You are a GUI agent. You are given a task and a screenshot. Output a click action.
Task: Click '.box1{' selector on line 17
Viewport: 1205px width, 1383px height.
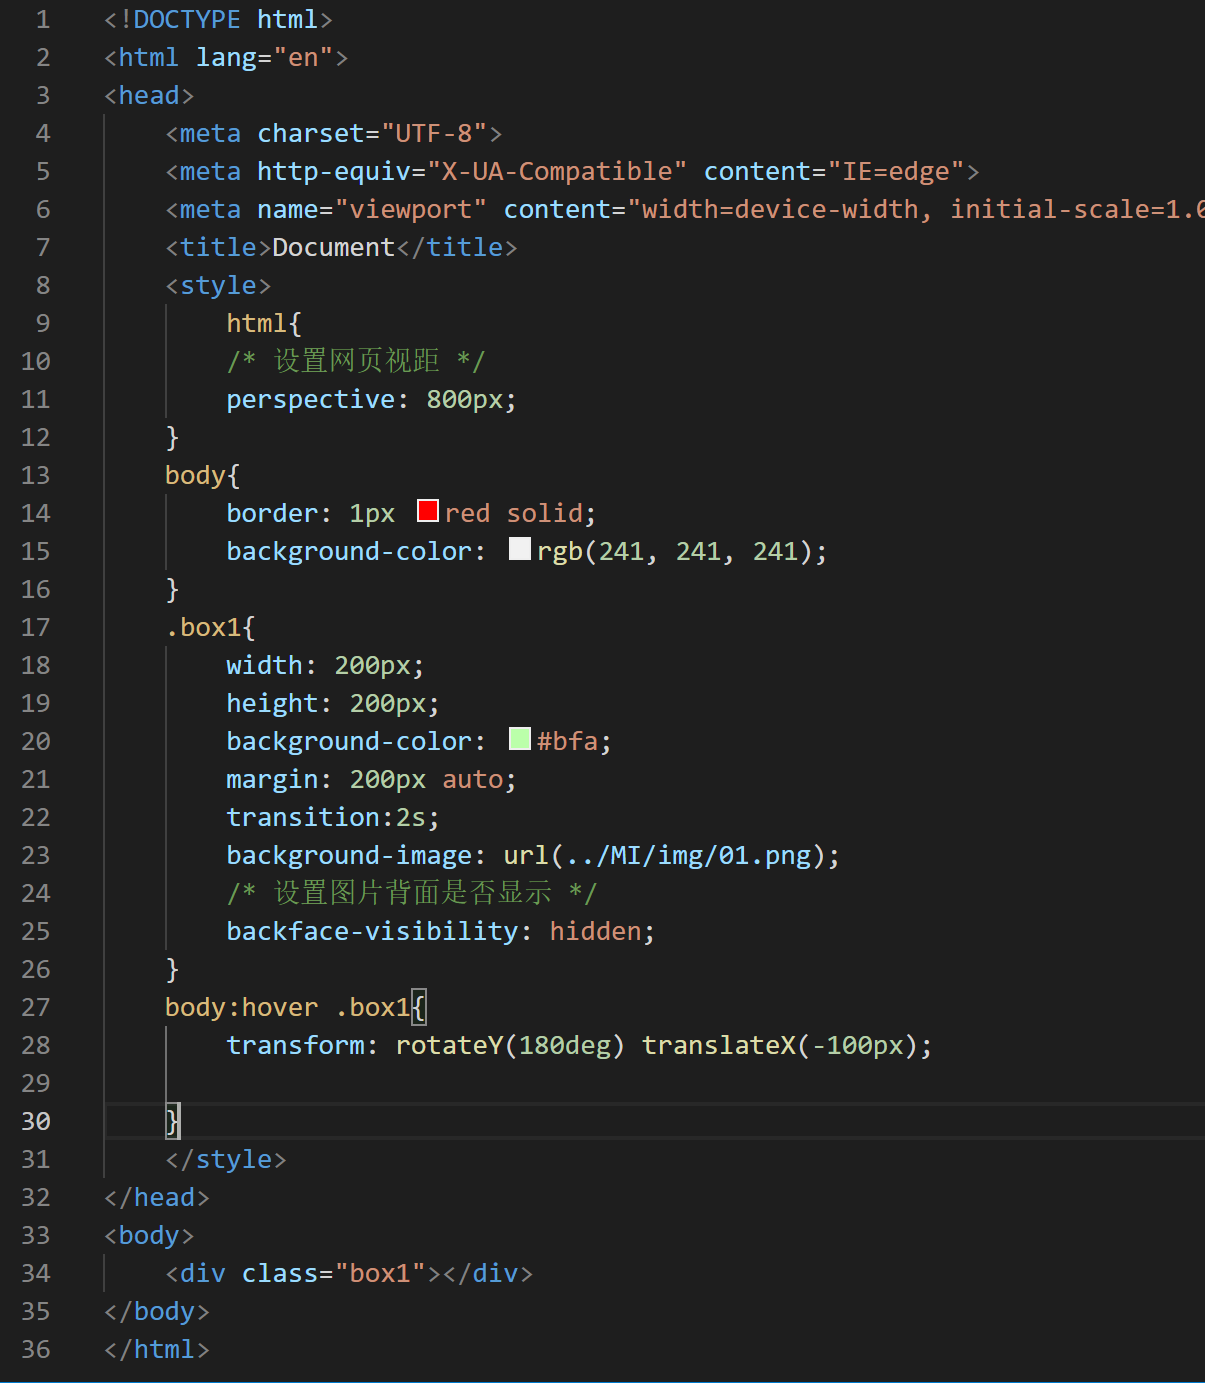[x=211, y=627]
